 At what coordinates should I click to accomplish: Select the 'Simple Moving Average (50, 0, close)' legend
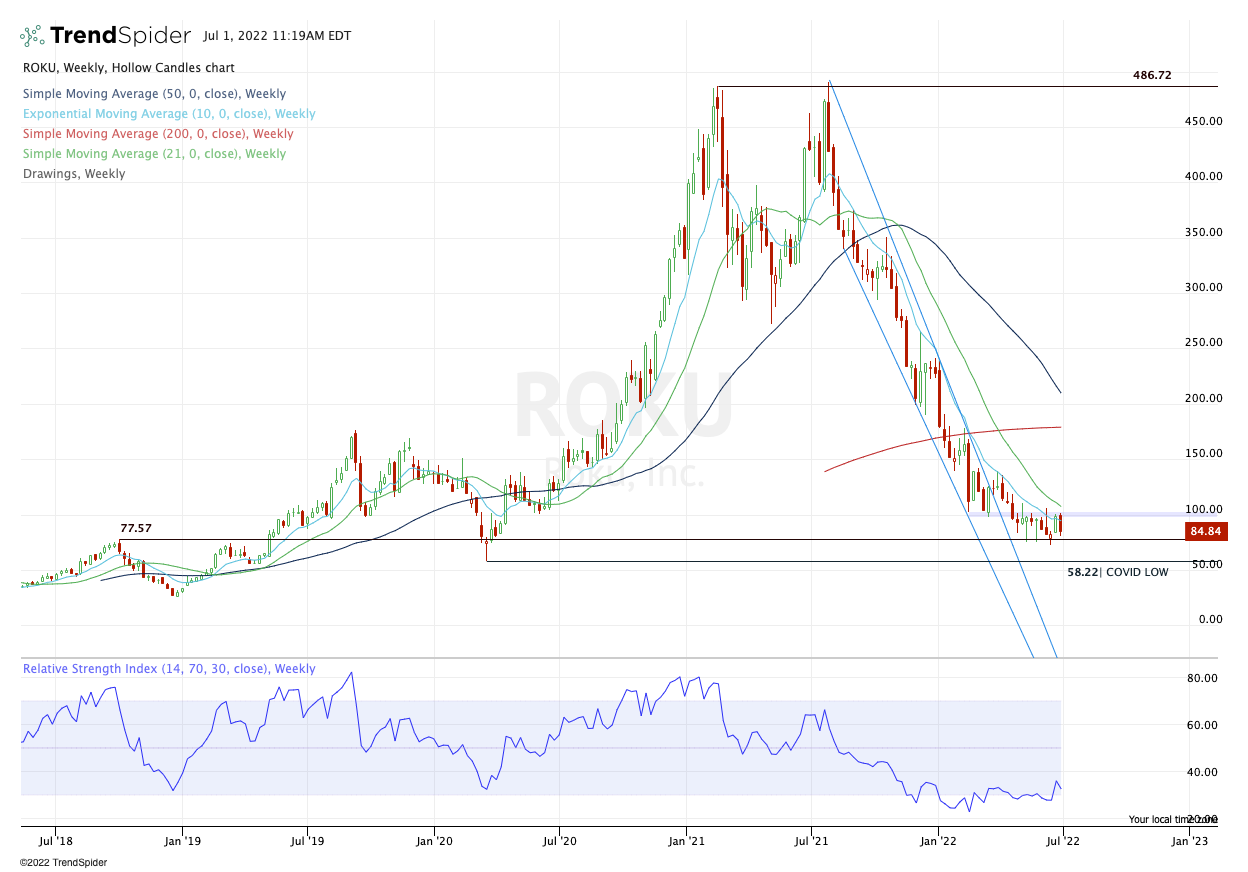point(152,94)
